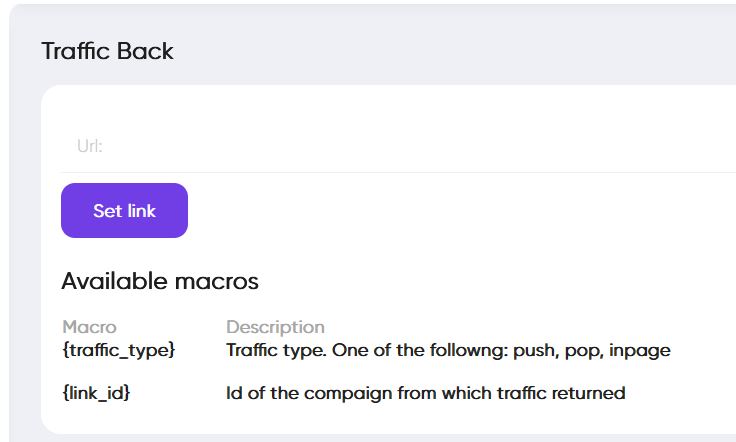Click the link_id campaign description sentence

point(425,393)
